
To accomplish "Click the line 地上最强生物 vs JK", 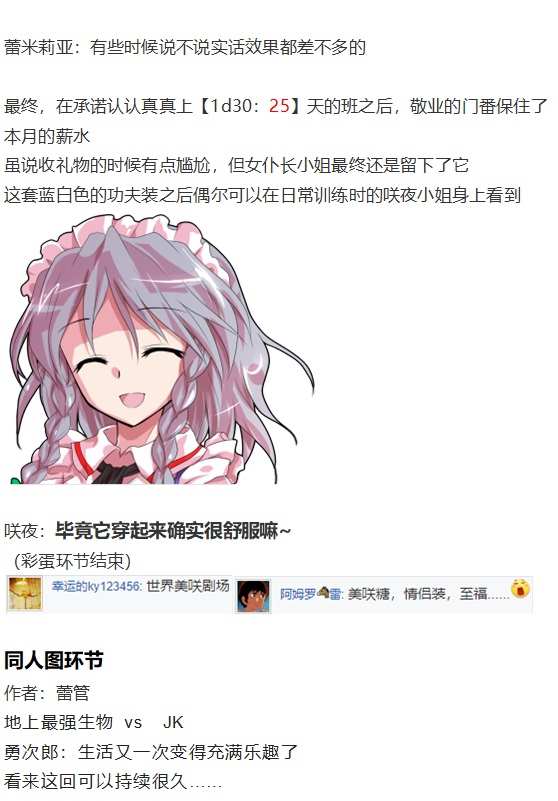I will coord(94,722).
